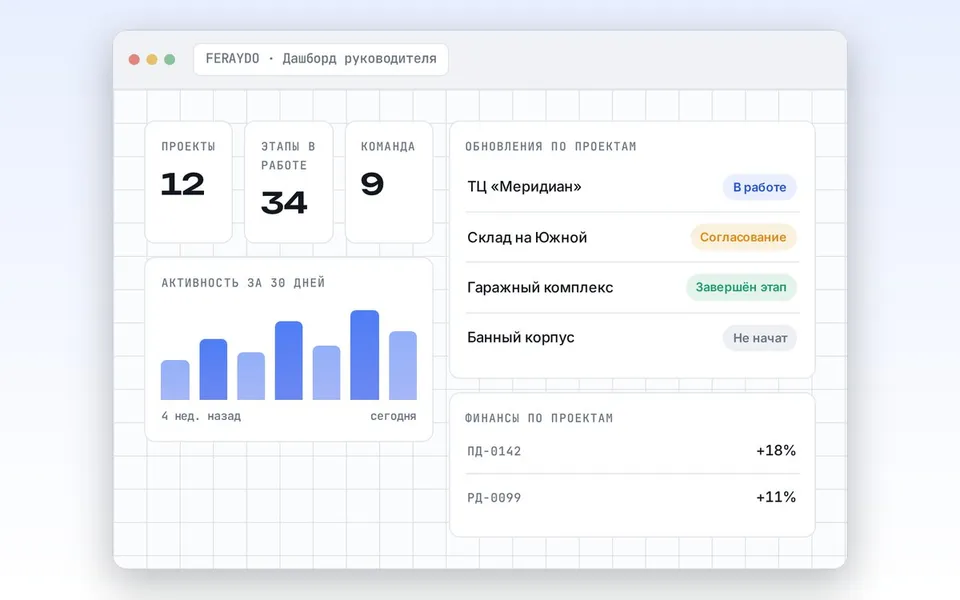Open the Этапы в работе card showing 34
The height and width of the screenshot is (600, 960).
pyautogui.click(x=289, y=182)
